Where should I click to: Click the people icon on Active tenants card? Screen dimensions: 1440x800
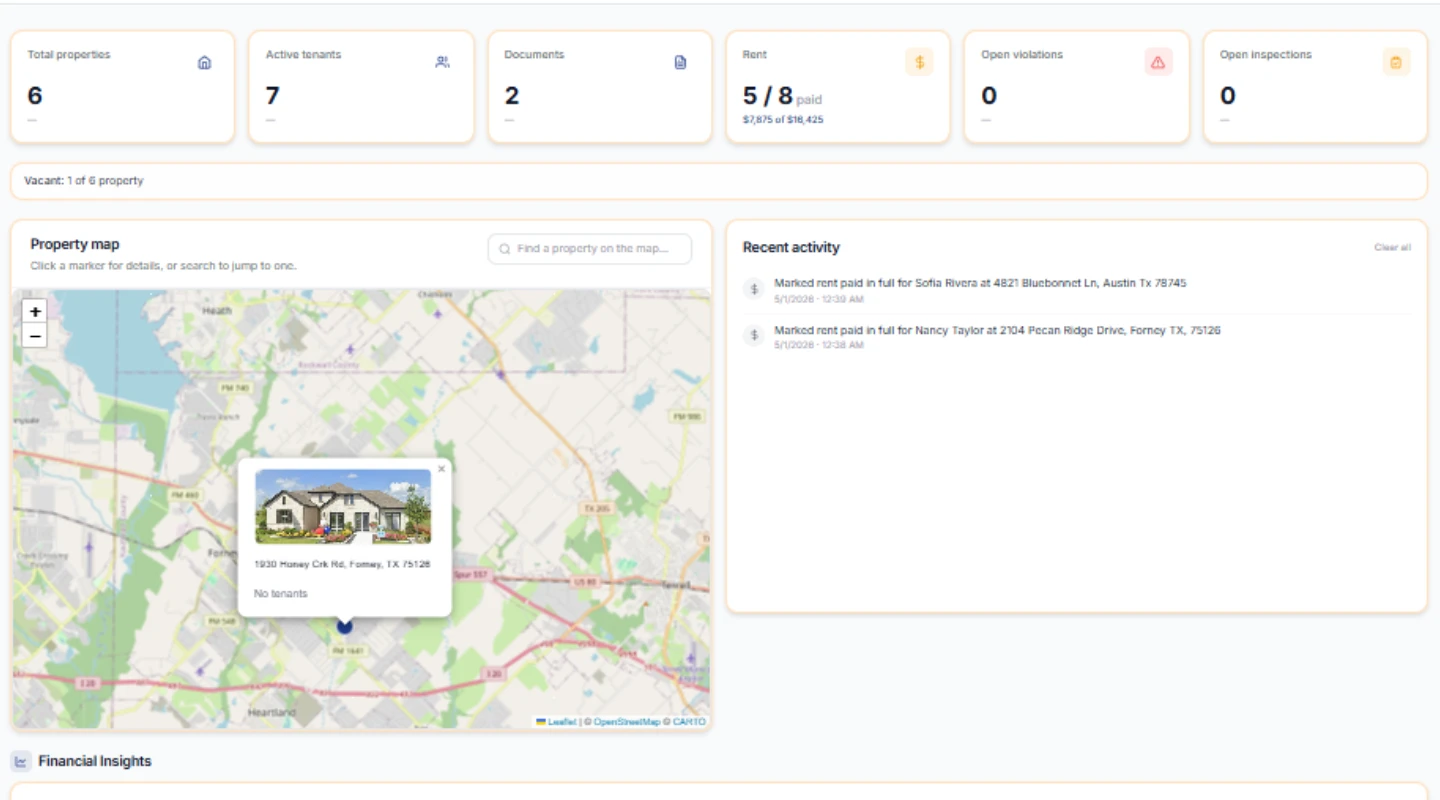[443, 62]
